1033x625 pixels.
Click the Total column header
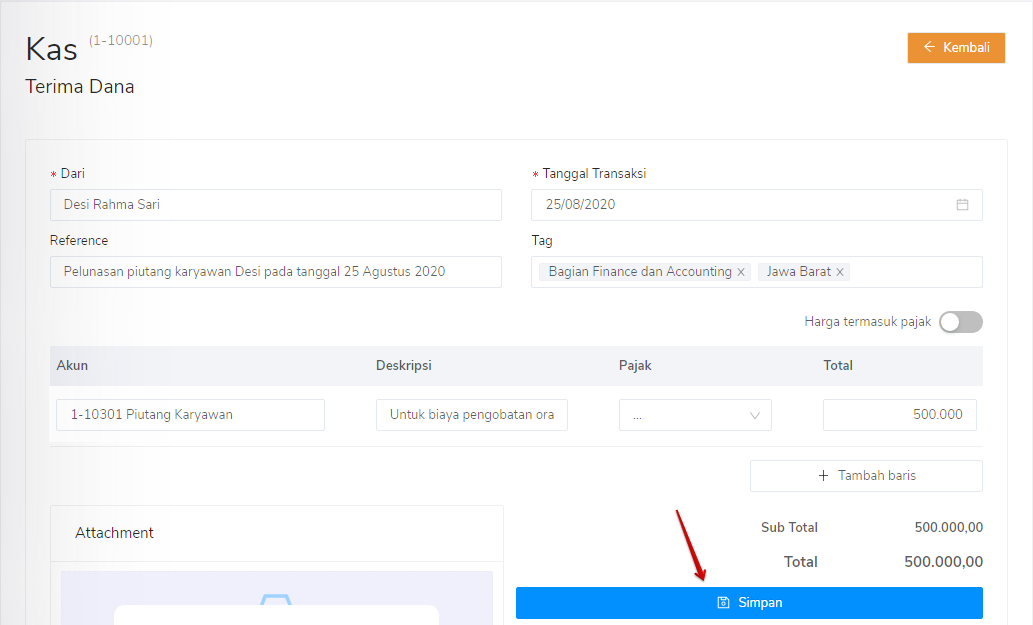click(x=838, y=366)
